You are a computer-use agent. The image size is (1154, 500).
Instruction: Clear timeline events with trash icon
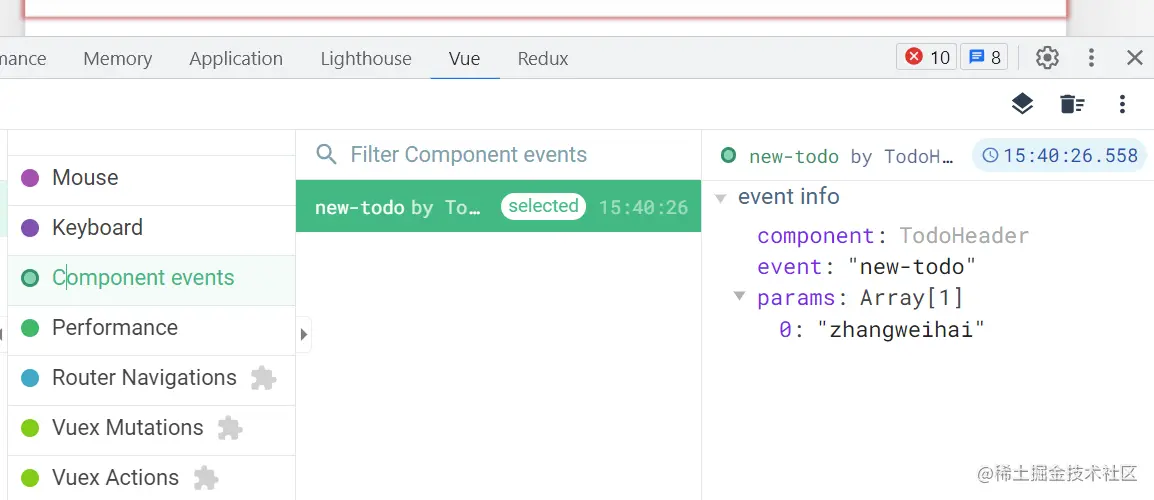click(1072, 104)
